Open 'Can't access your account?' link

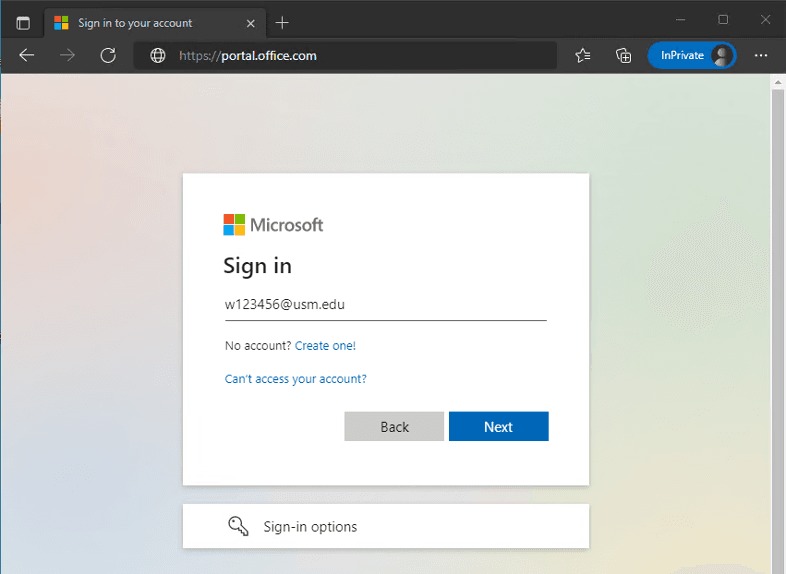[295, 379]
